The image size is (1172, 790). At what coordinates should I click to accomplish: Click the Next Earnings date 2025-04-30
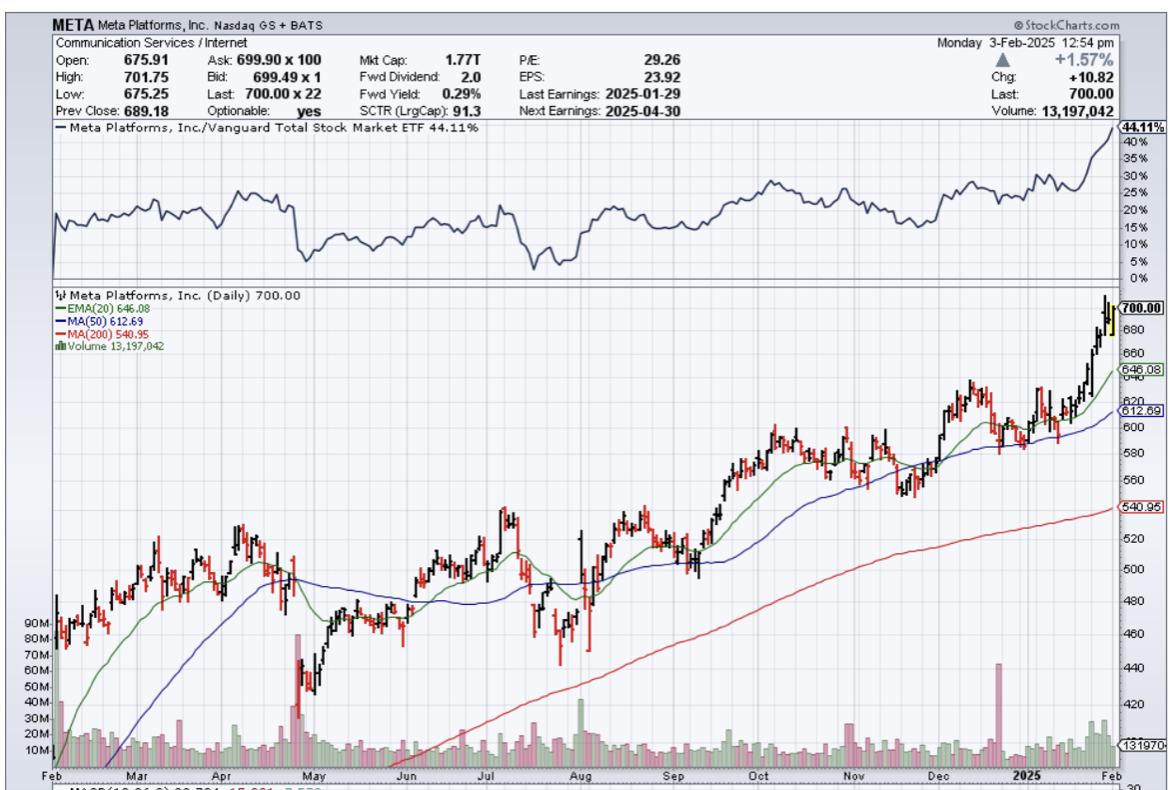(642, 111)
